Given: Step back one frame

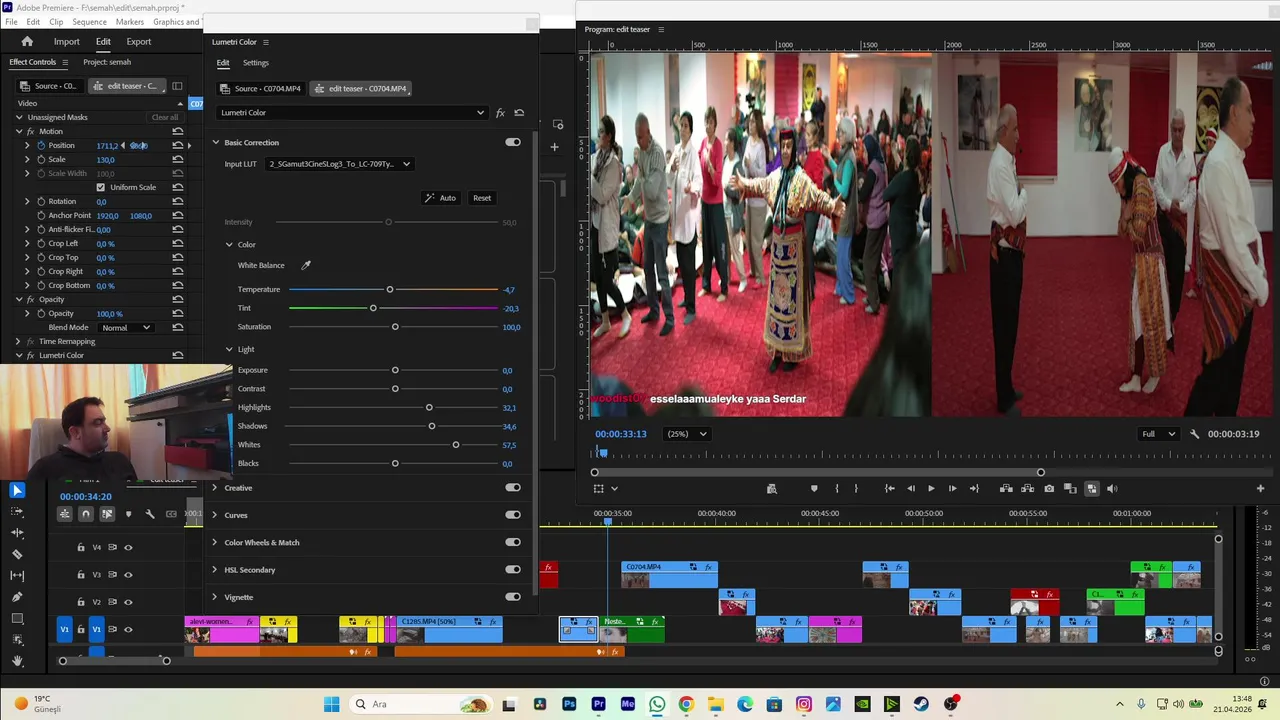Looking at the screenshot, I should coord(910,489).
